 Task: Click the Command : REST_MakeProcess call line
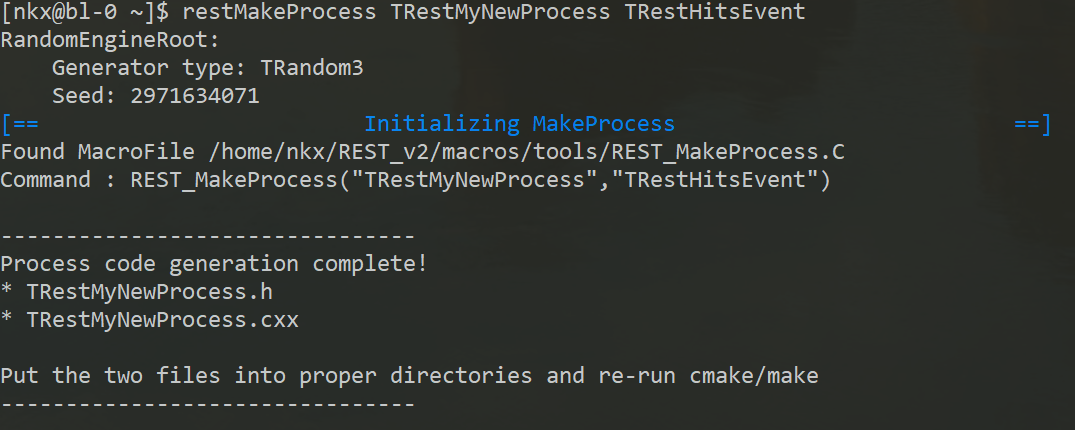415,180
